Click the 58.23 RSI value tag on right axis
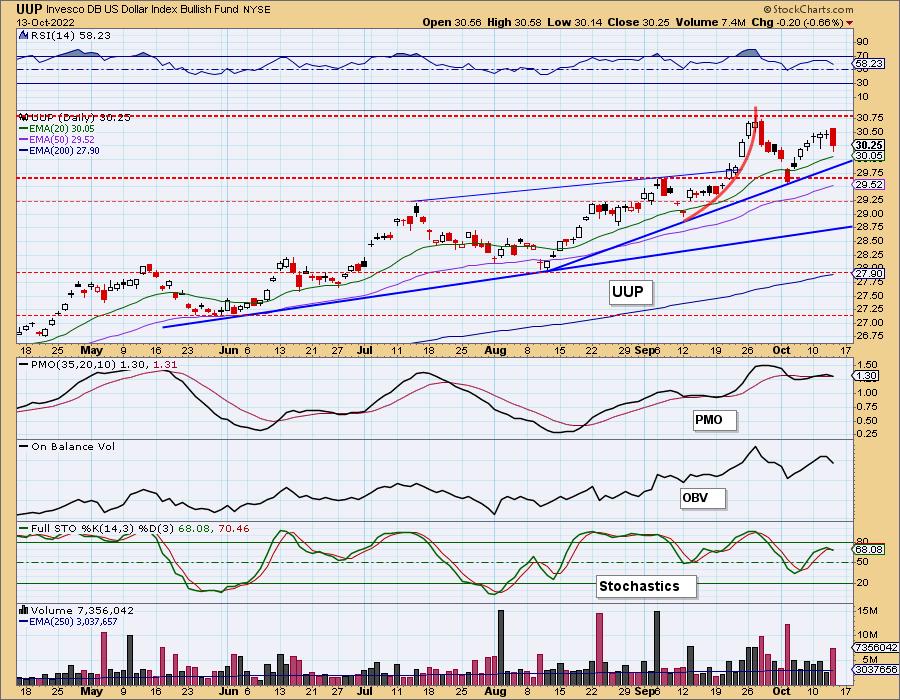Viewport: 900px width, 700px height. (x=869, y=64)
